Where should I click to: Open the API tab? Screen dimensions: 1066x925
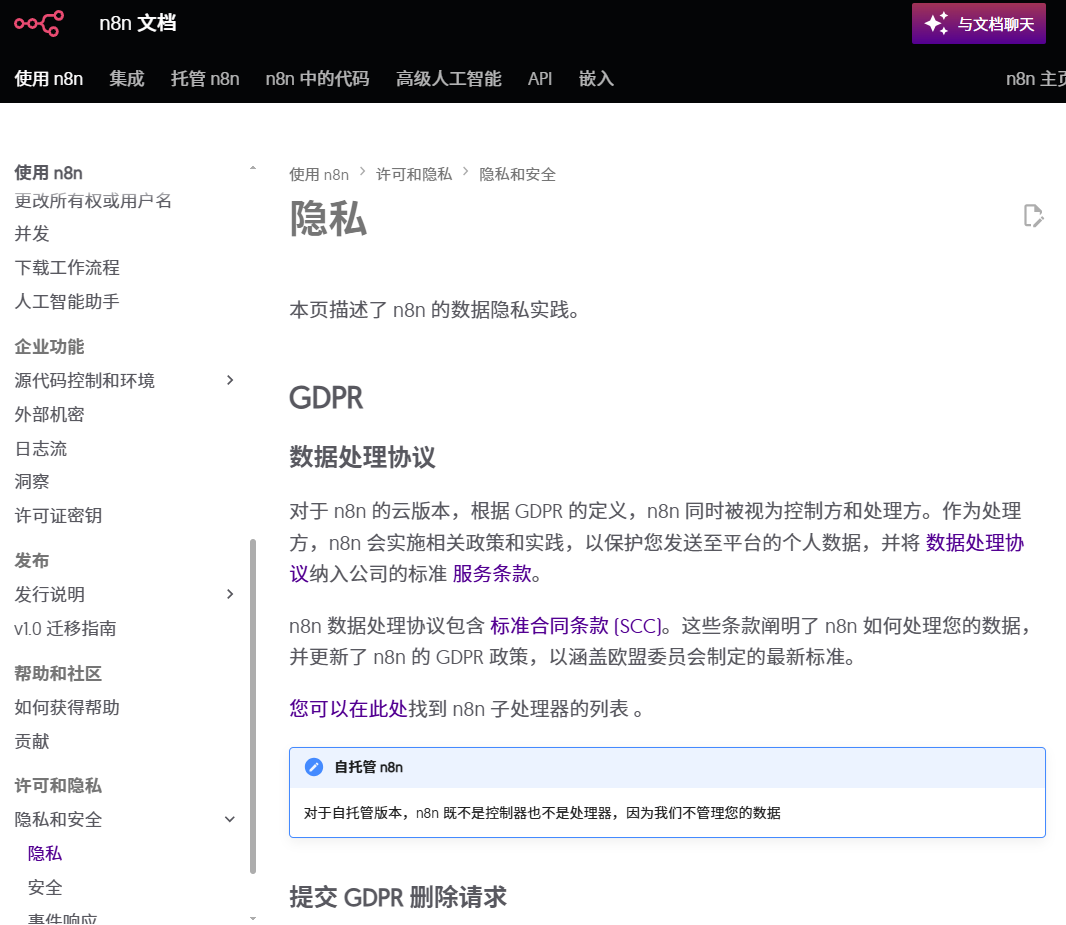pyautogui.click(x=540, y=79)
